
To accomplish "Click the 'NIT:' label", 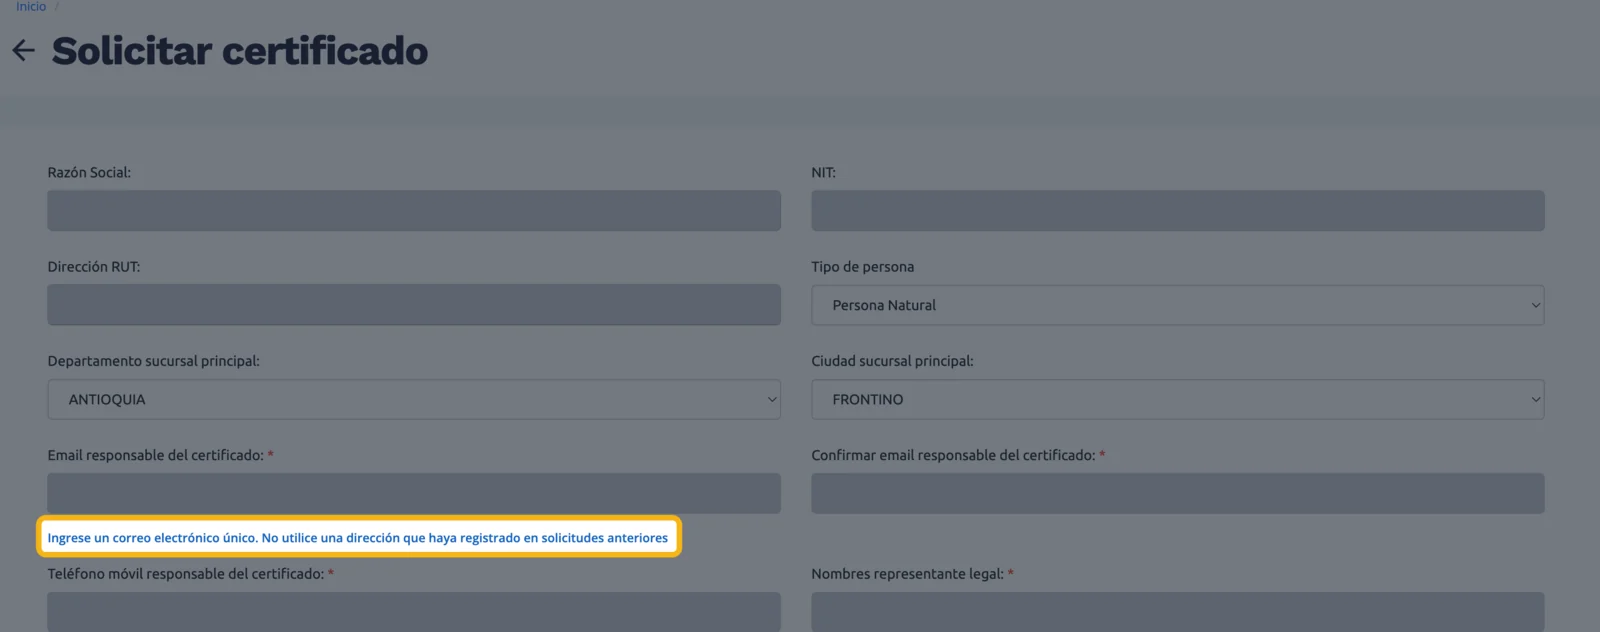I will [823, 172].
